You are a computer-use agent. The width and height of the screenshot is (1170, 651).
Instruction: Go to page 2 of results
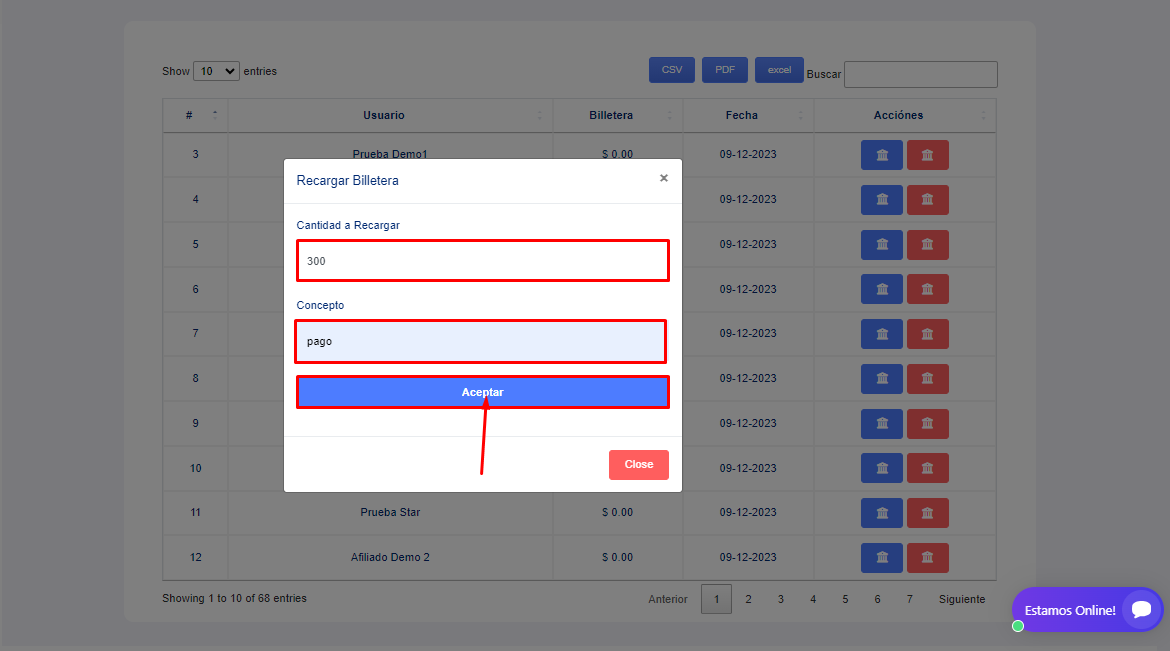pos(748,599)
